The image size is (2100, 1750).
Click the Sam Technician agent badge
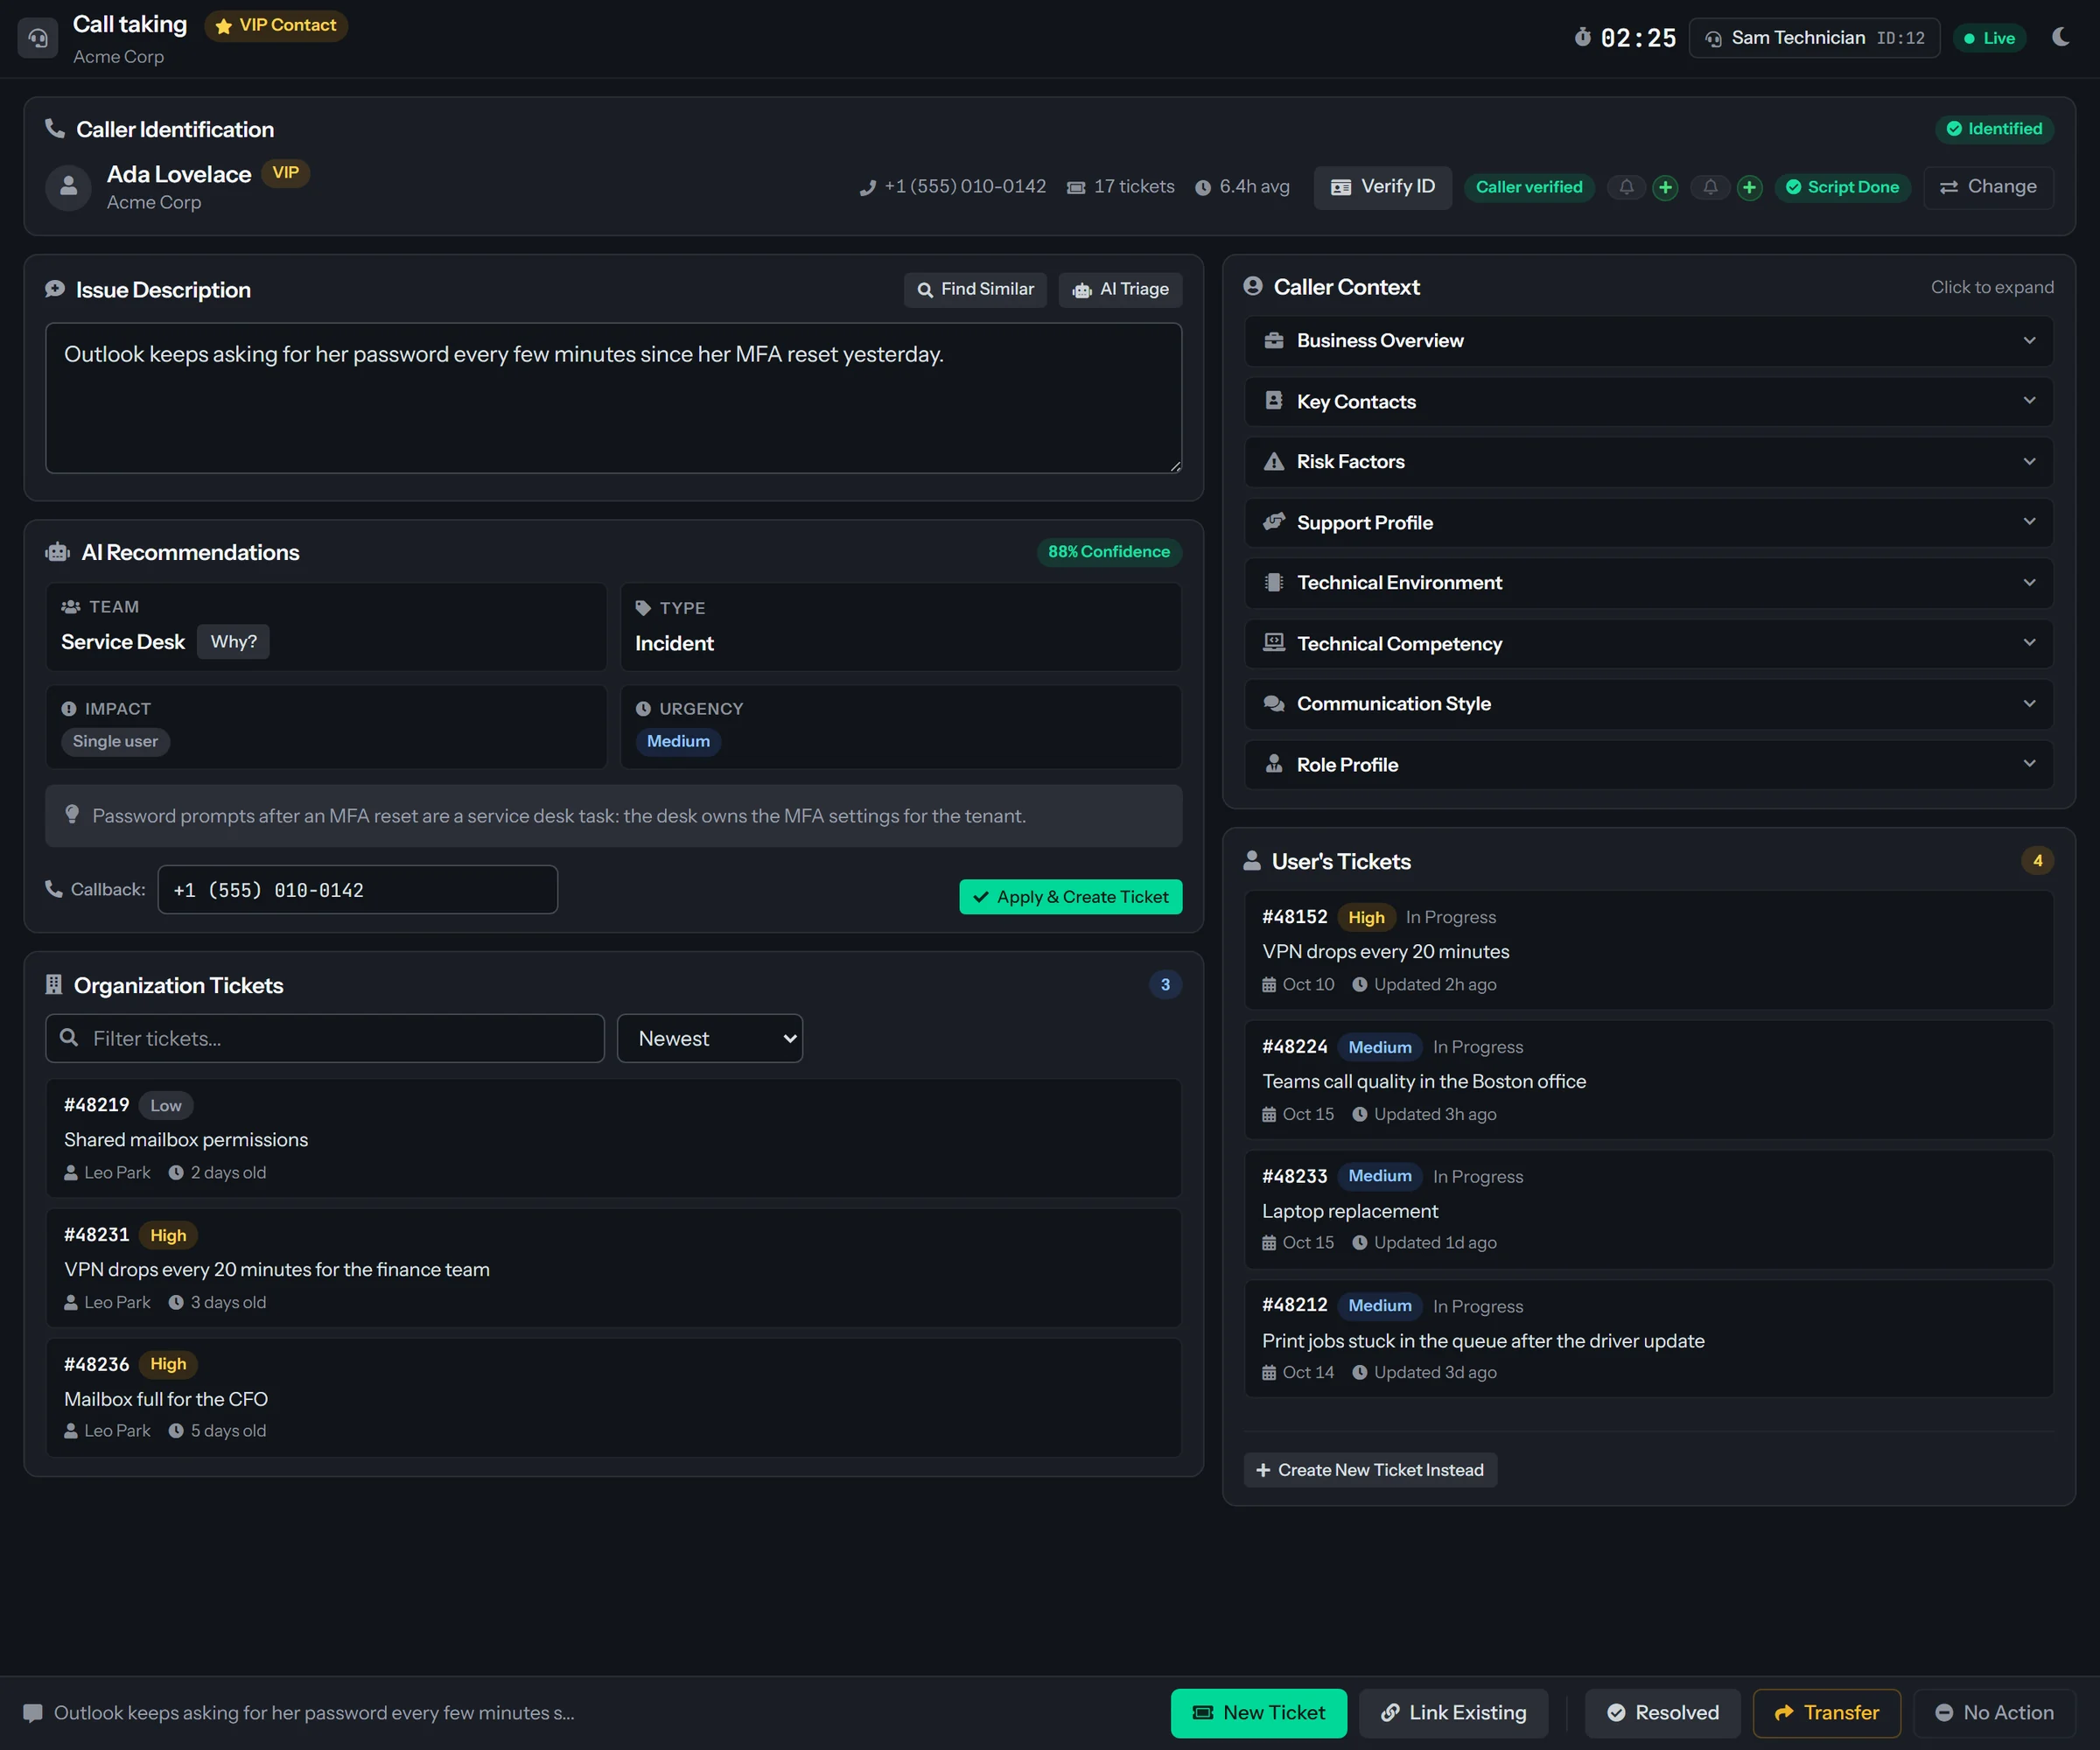(1814, 38)
